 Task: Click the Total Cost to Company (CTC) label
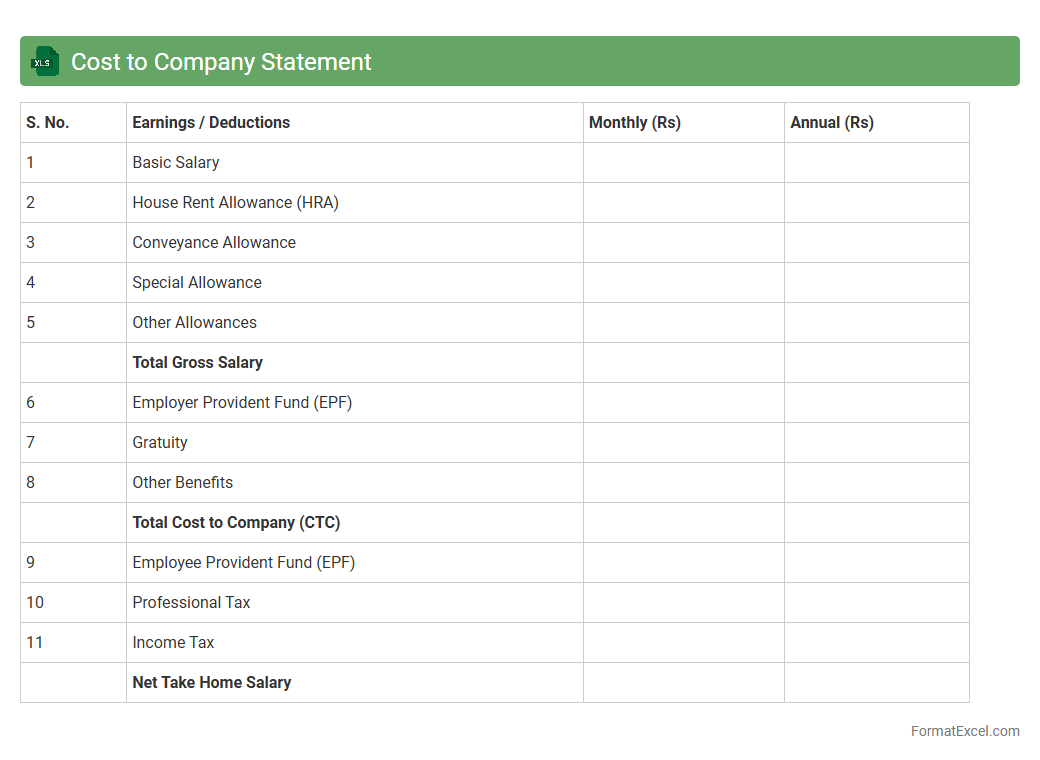354,522
